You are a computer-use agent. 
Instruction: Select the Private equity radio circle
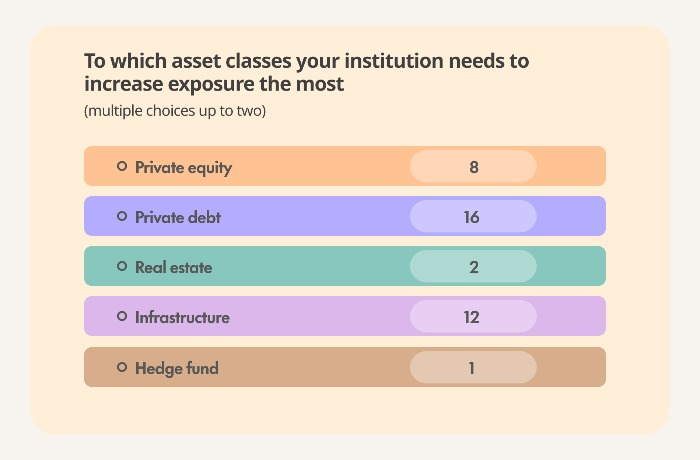(122, 166)
